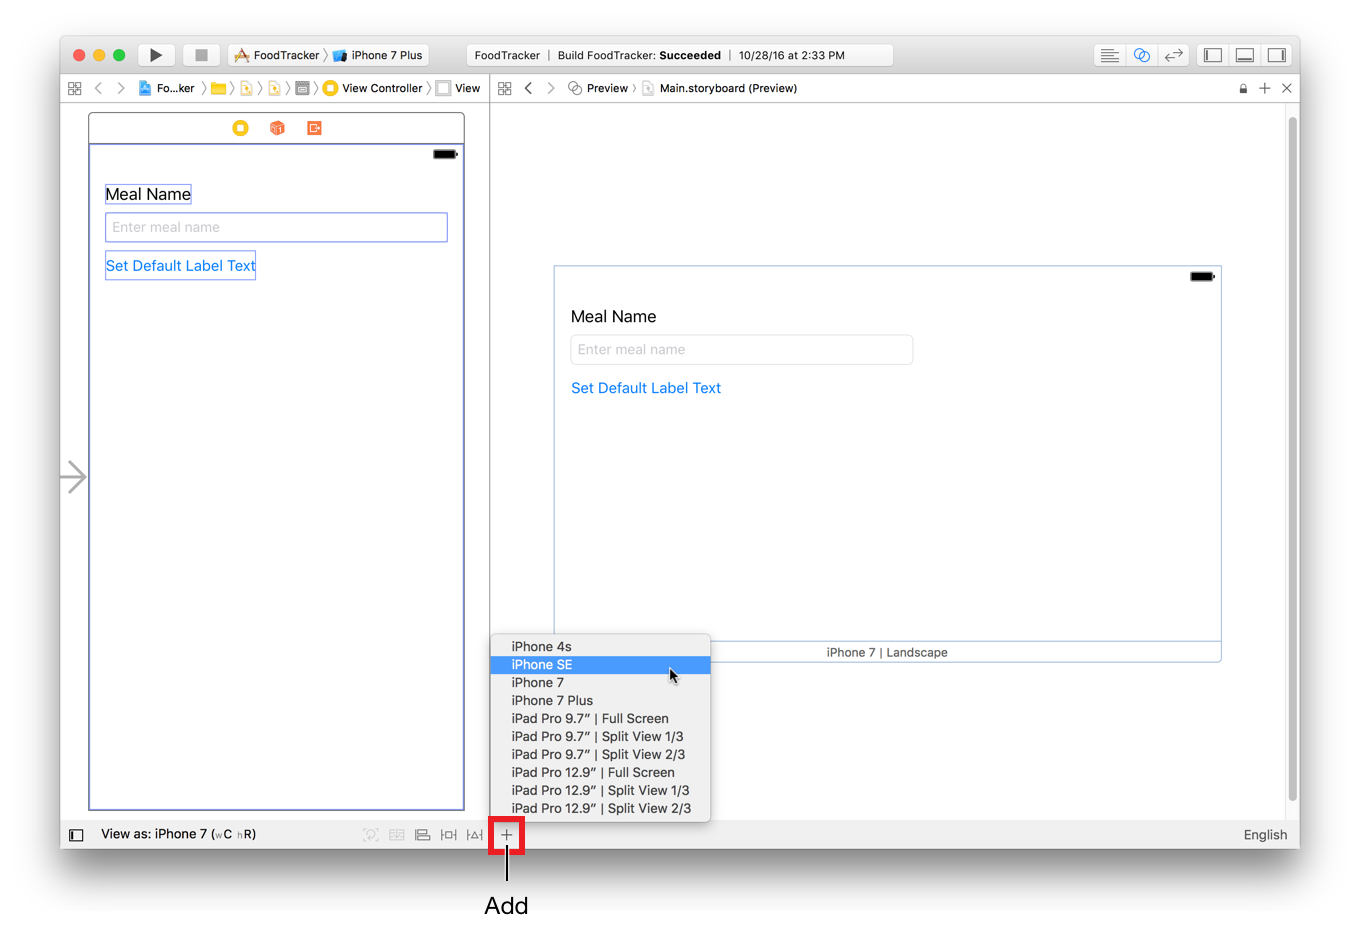Click Set Default Label Text in preview
The height and width of the screenshot is (933, 1360).
pyautogui.click(x=645, y=388)
